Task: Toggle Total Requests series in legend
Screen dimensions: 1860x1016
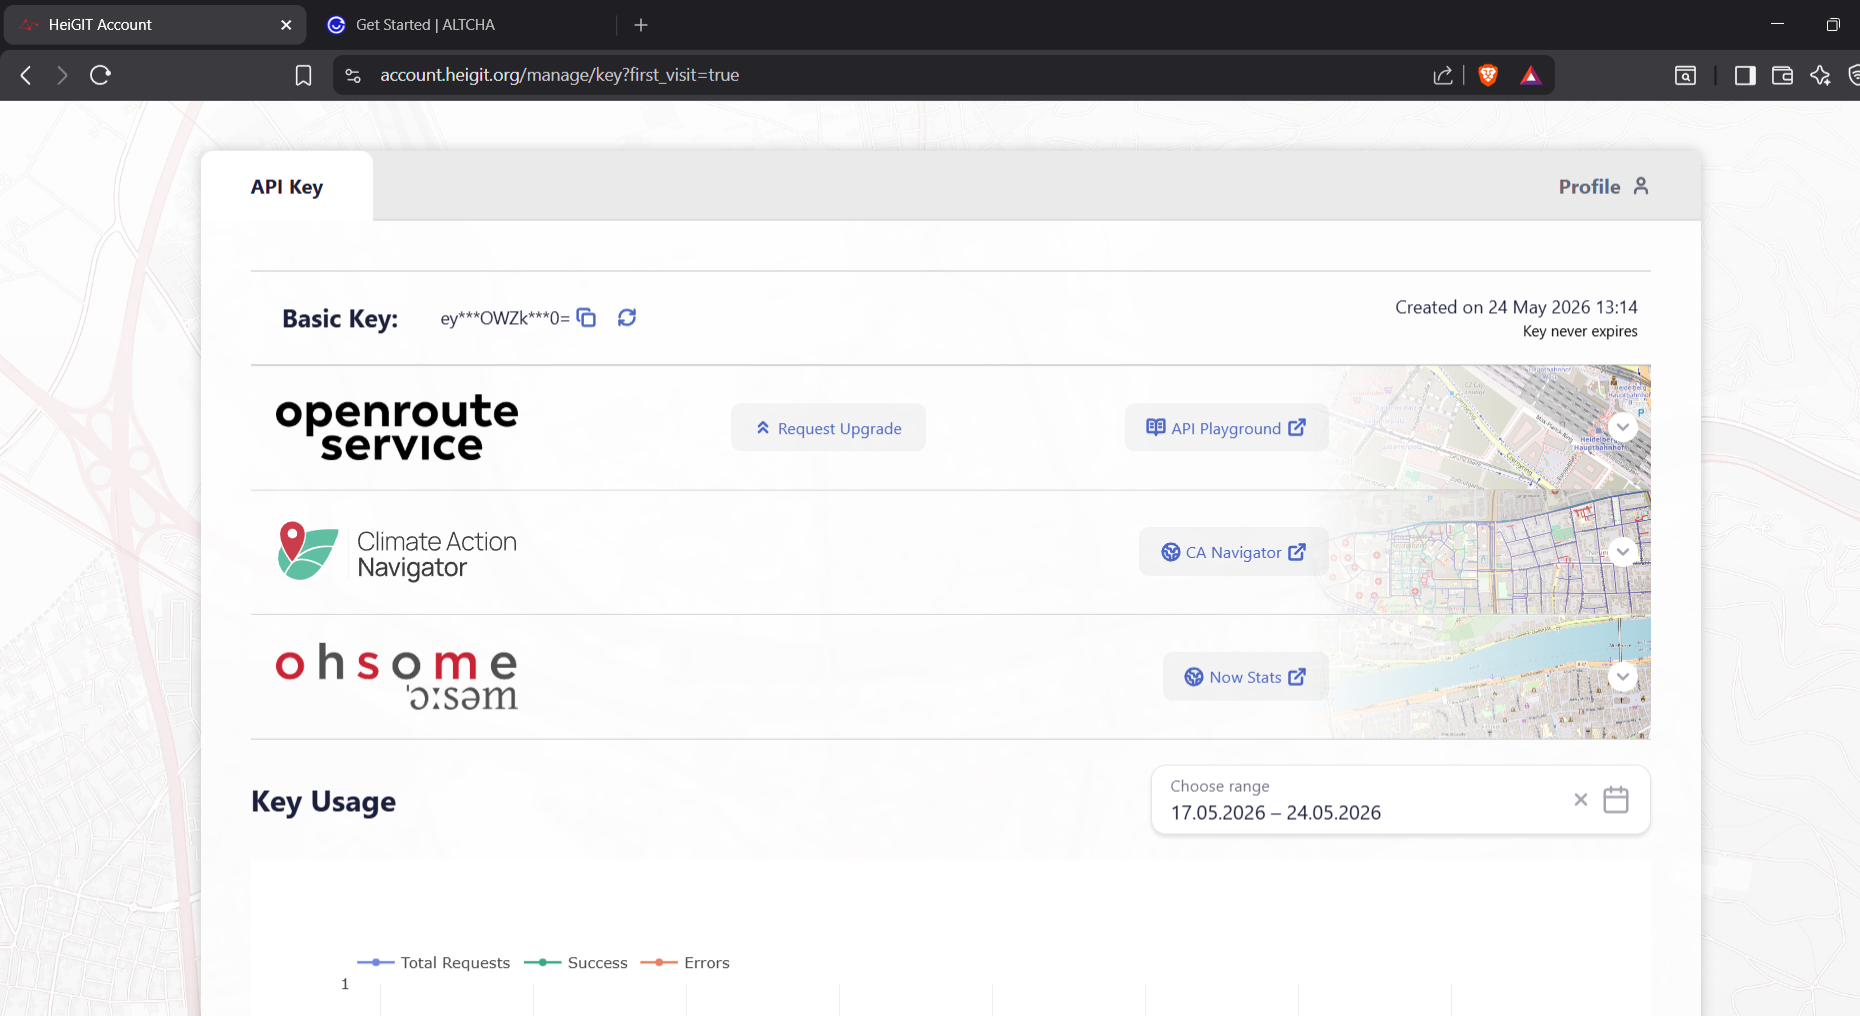Action: tap(434, 962)
